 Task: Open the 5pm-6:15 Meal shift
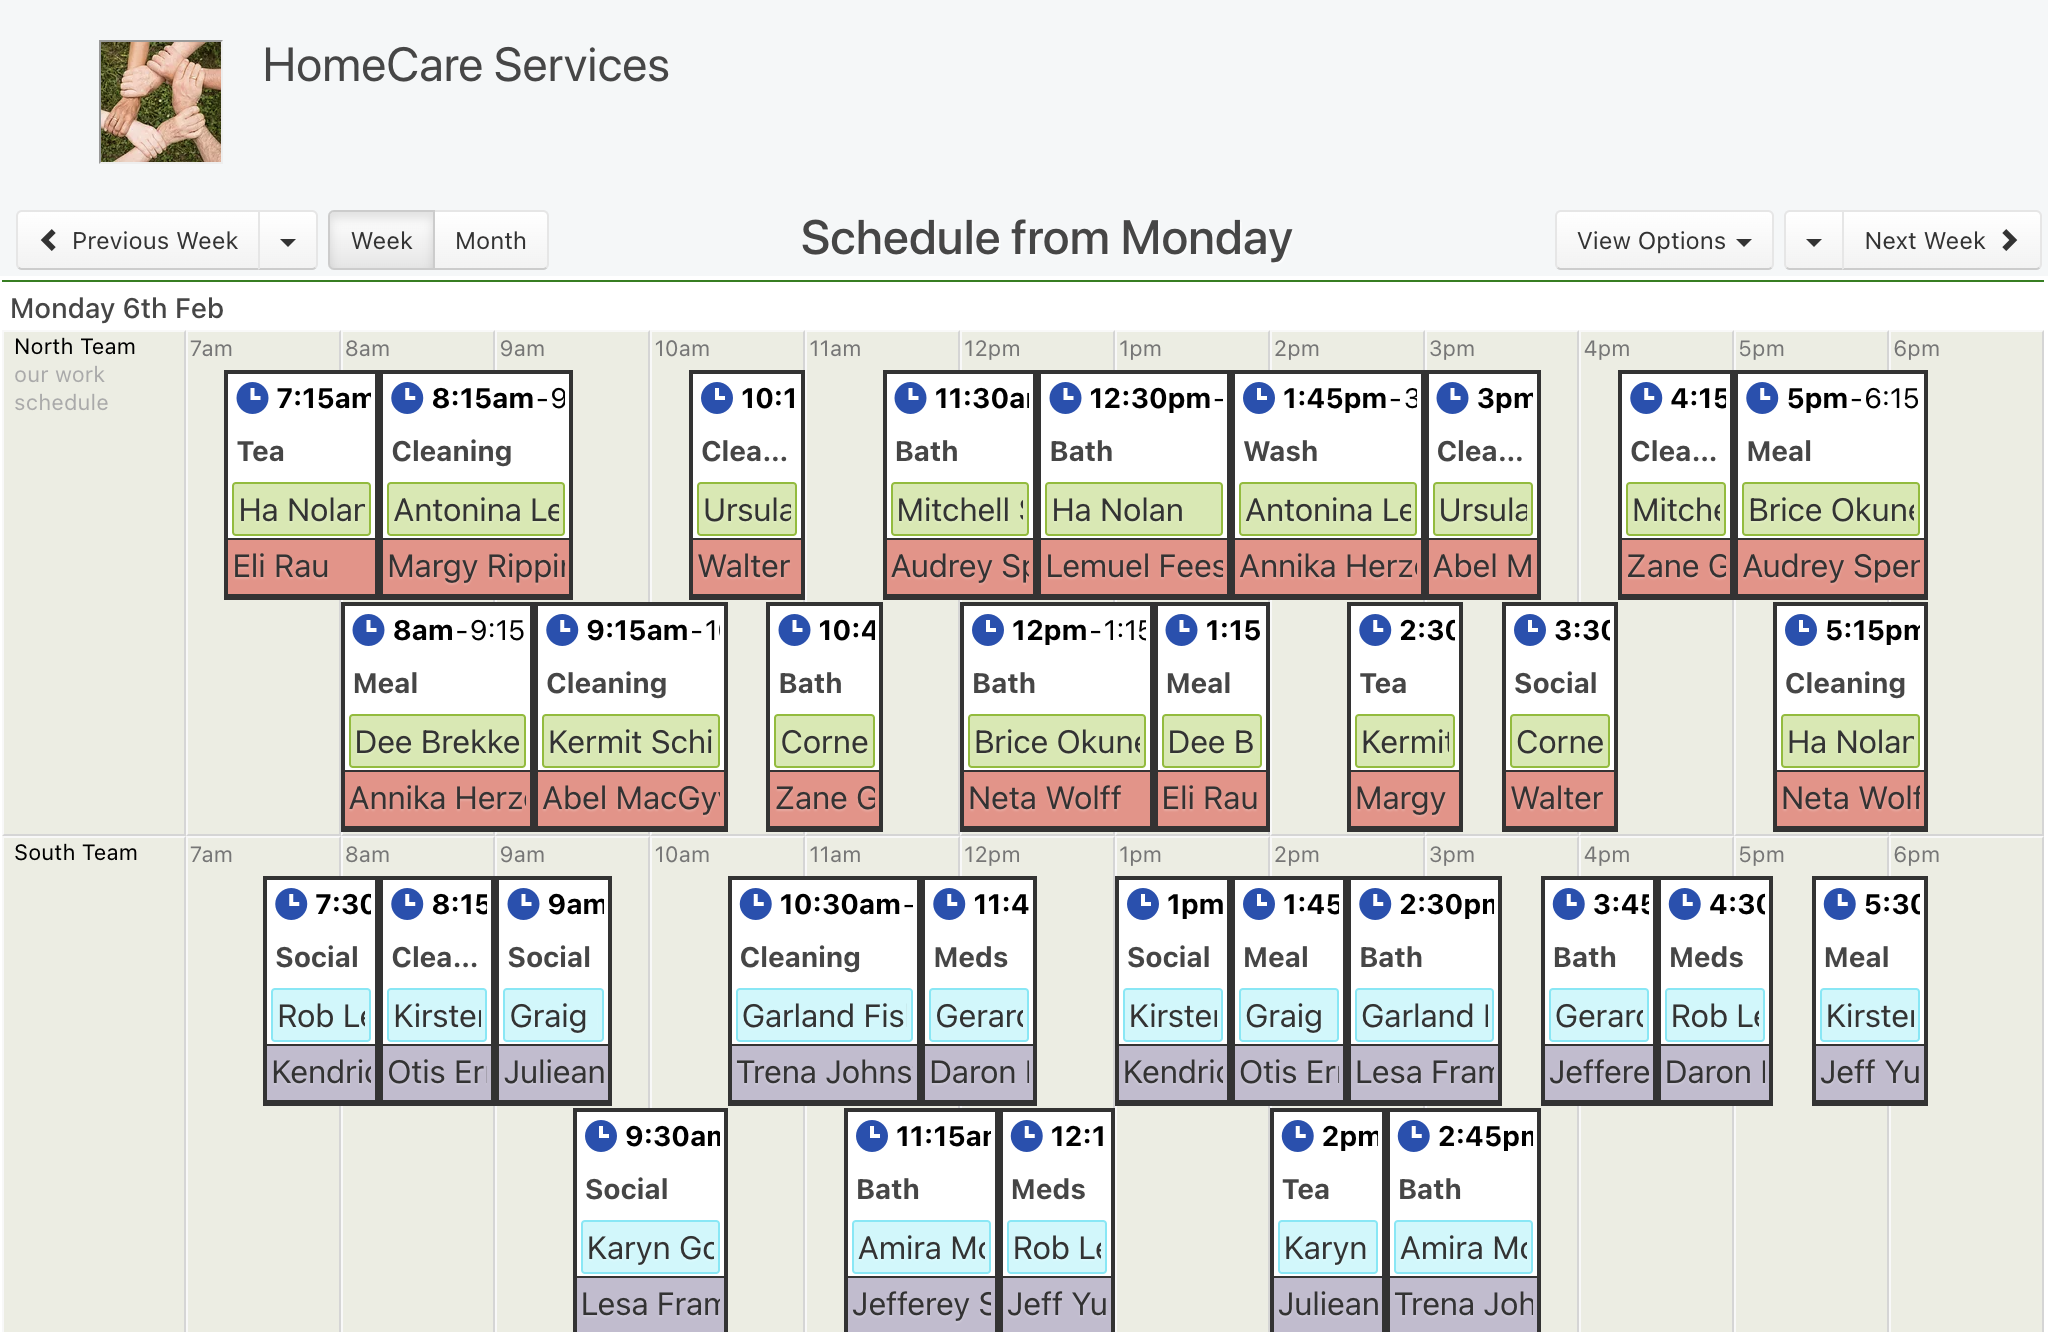tap(1831, 484)
